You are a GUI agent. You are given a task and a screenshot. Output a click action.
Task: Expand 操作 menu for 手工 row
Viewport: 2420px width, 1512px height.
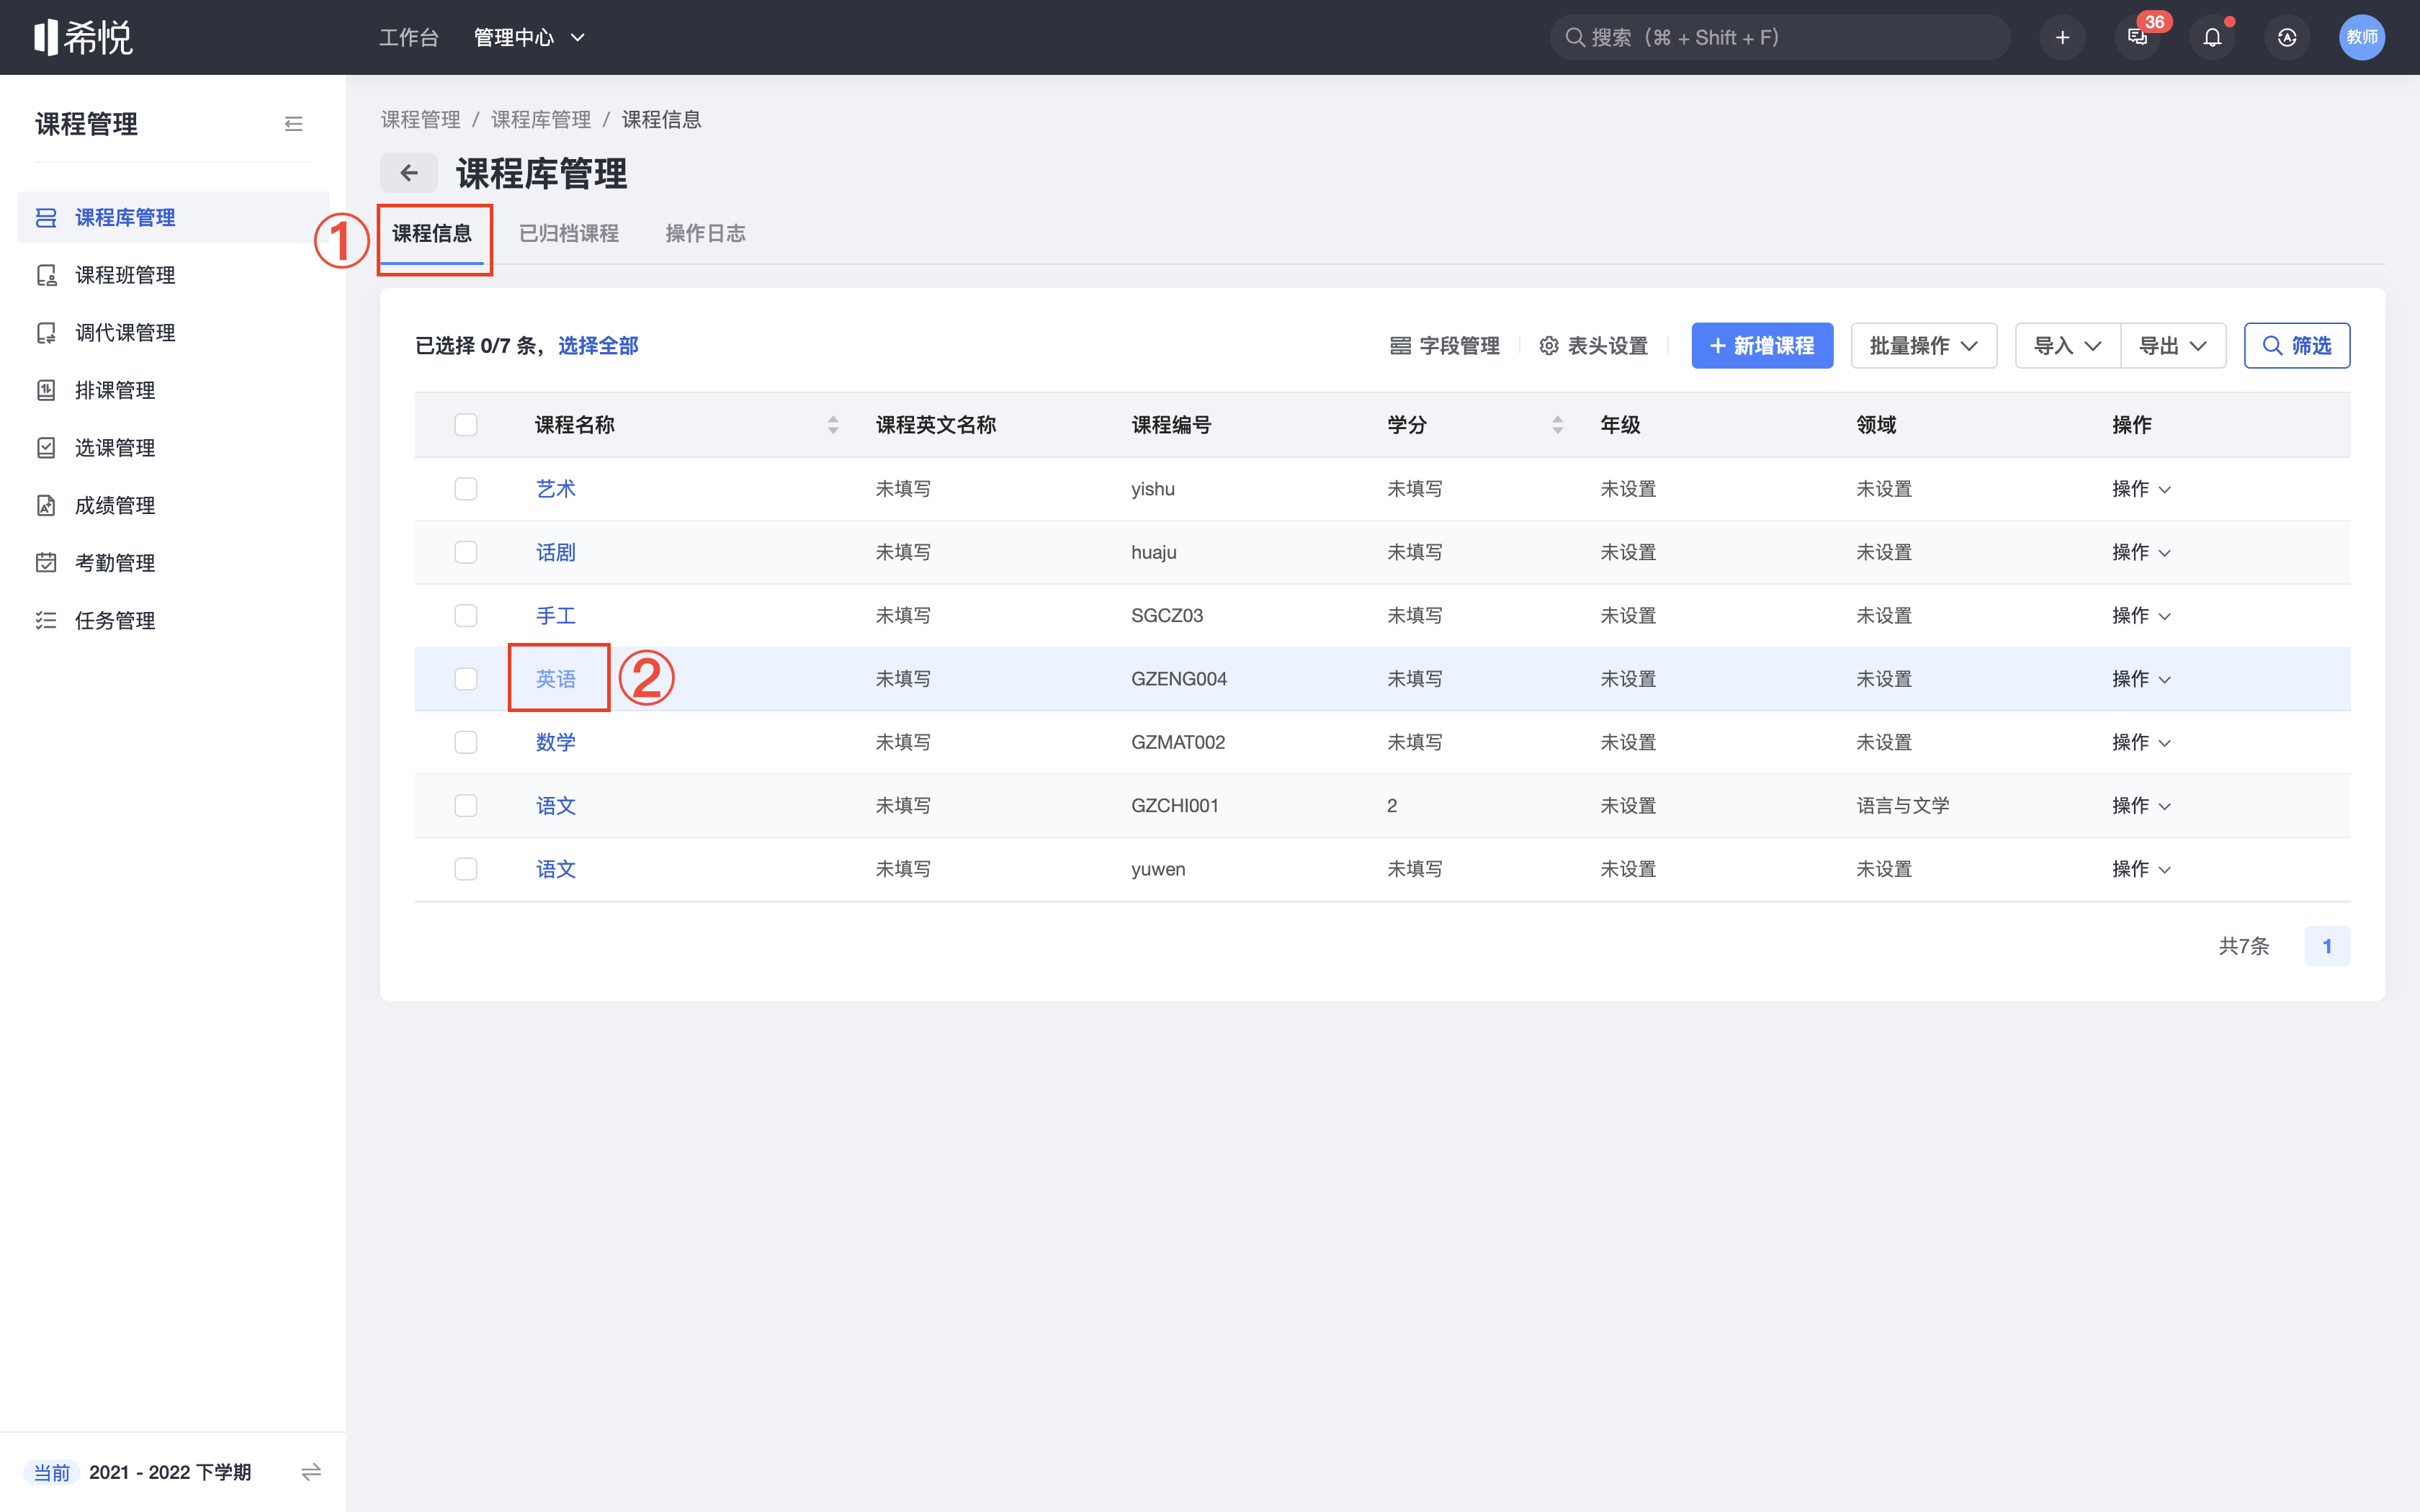[x=2141, y=615]
